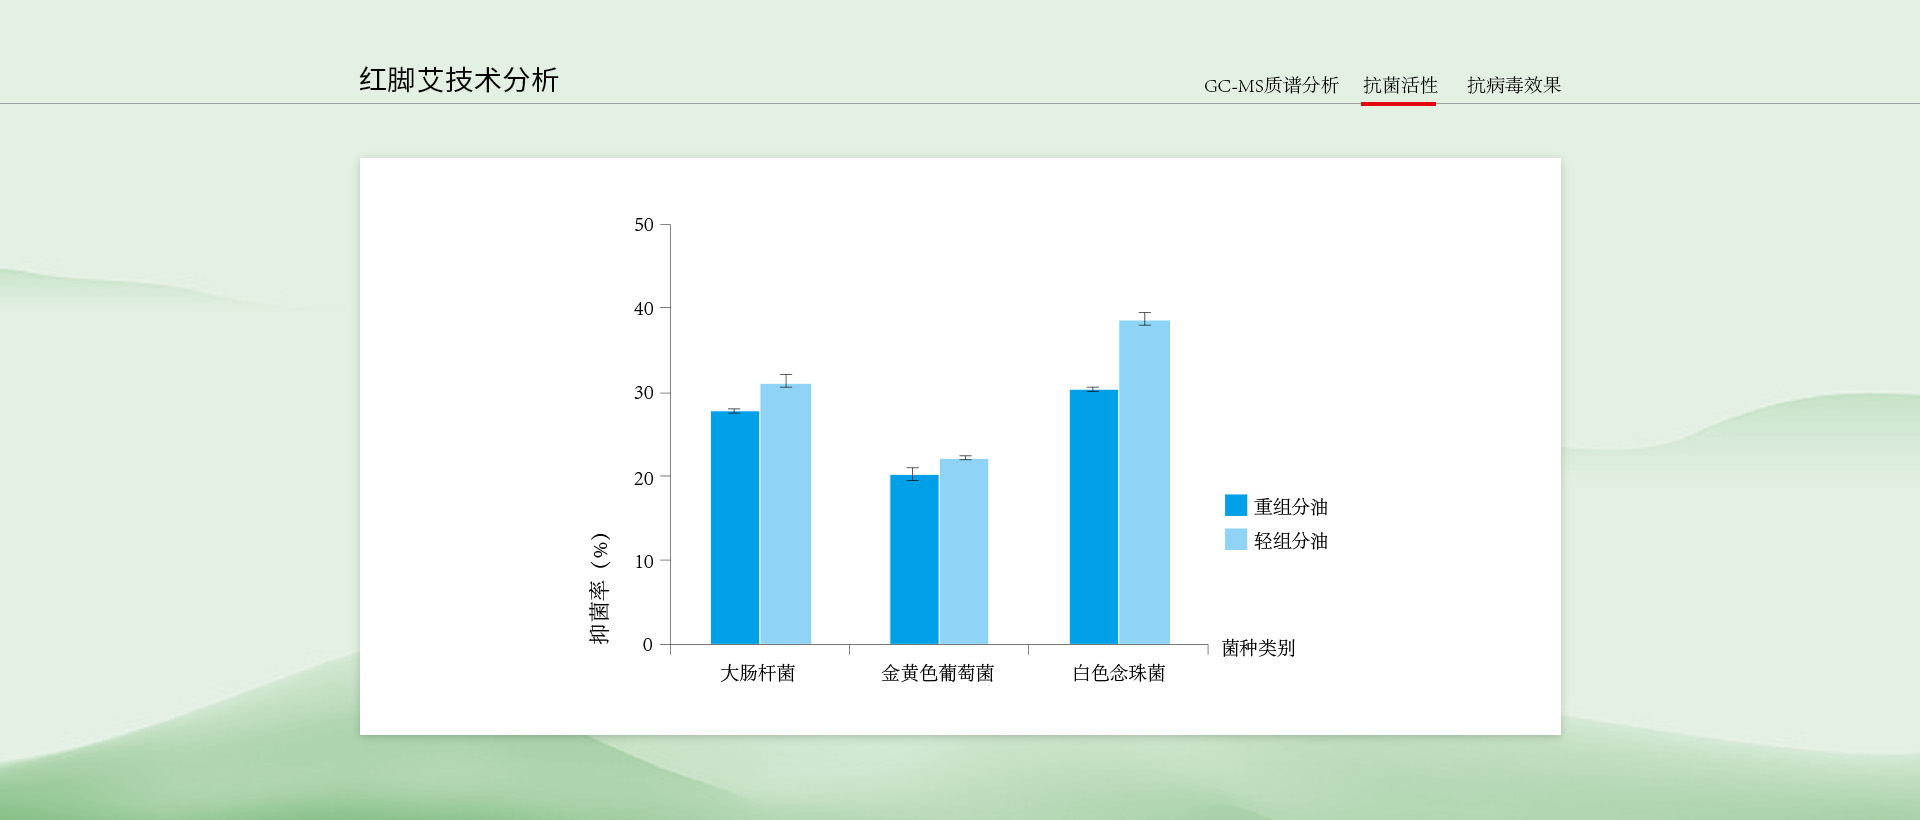Image resolution: width=1920 pixels, height=820 pixels.
Task: Select the light blue bar for 大肠杆菌
Action: pyautogui.click(x=785, y=514)
